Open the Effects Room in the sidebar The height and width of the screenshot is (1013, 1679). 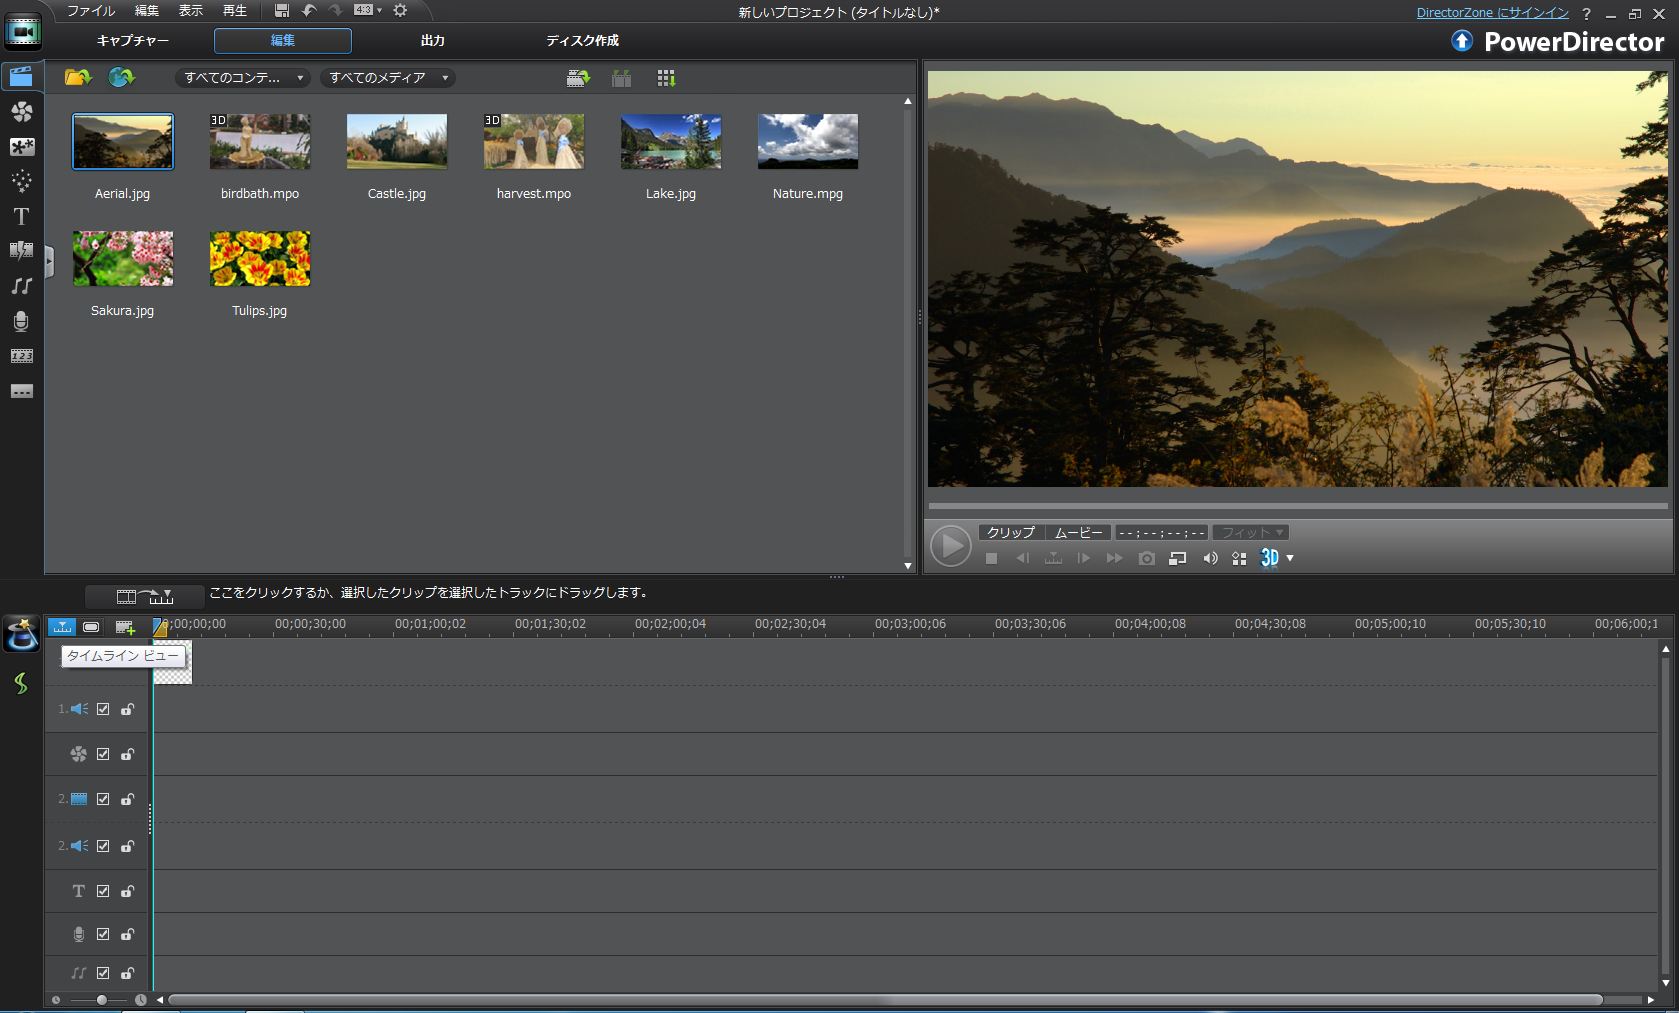click(21, 111)
